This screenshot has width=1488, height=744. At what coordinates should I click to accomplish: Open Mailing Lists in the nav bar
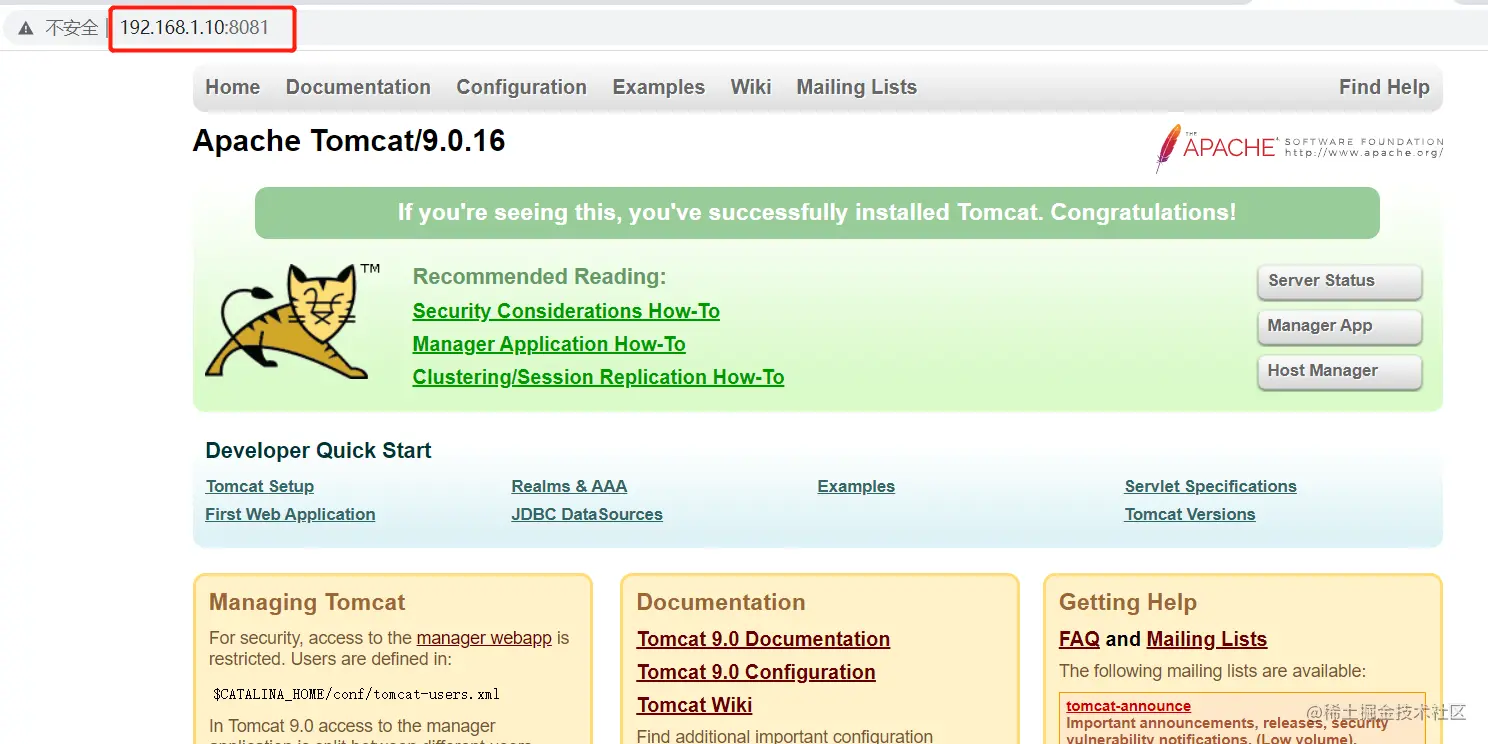coord(857,87)
